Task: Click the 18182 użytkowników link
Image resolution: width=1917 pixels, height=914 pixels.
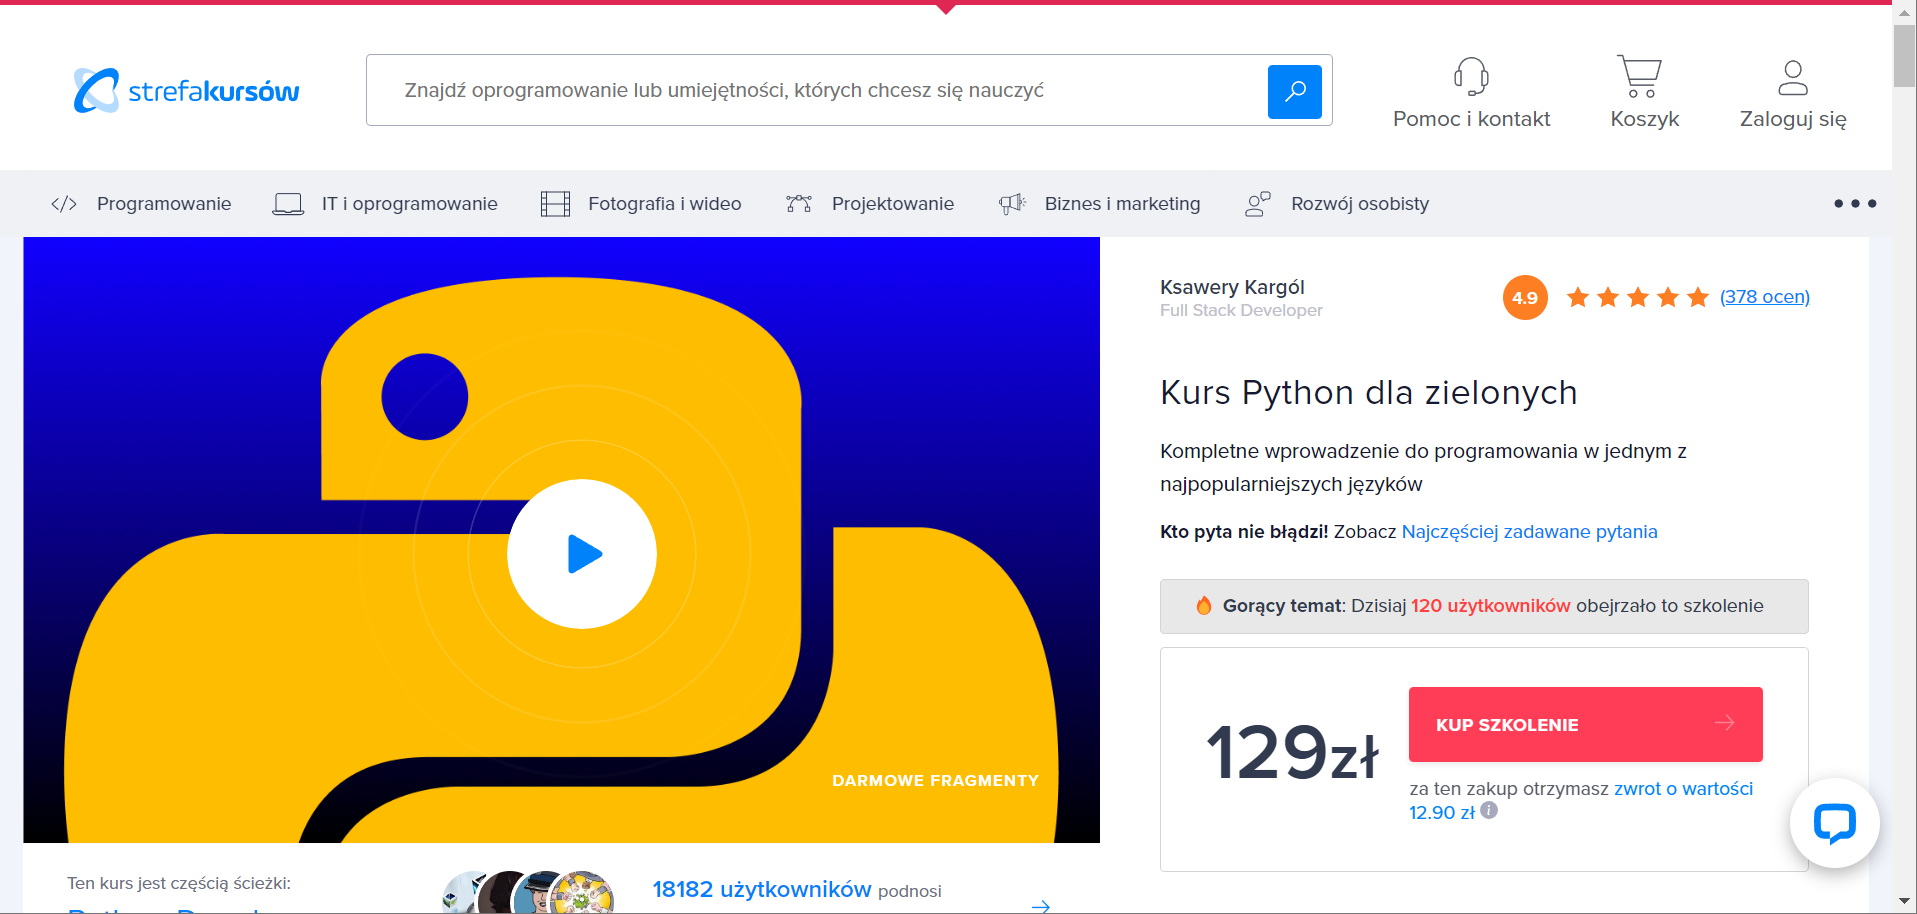Action: tap(762, 890)
